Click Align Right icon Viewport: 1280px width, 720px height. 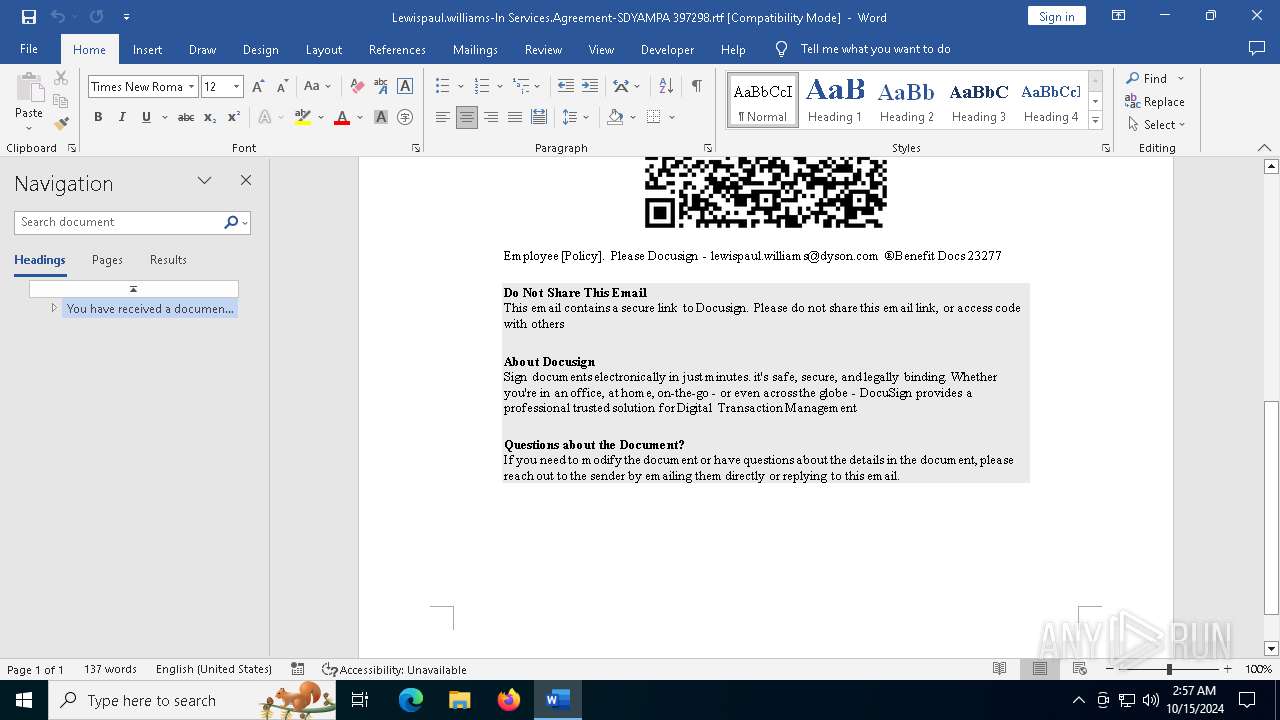click(491, 117)
